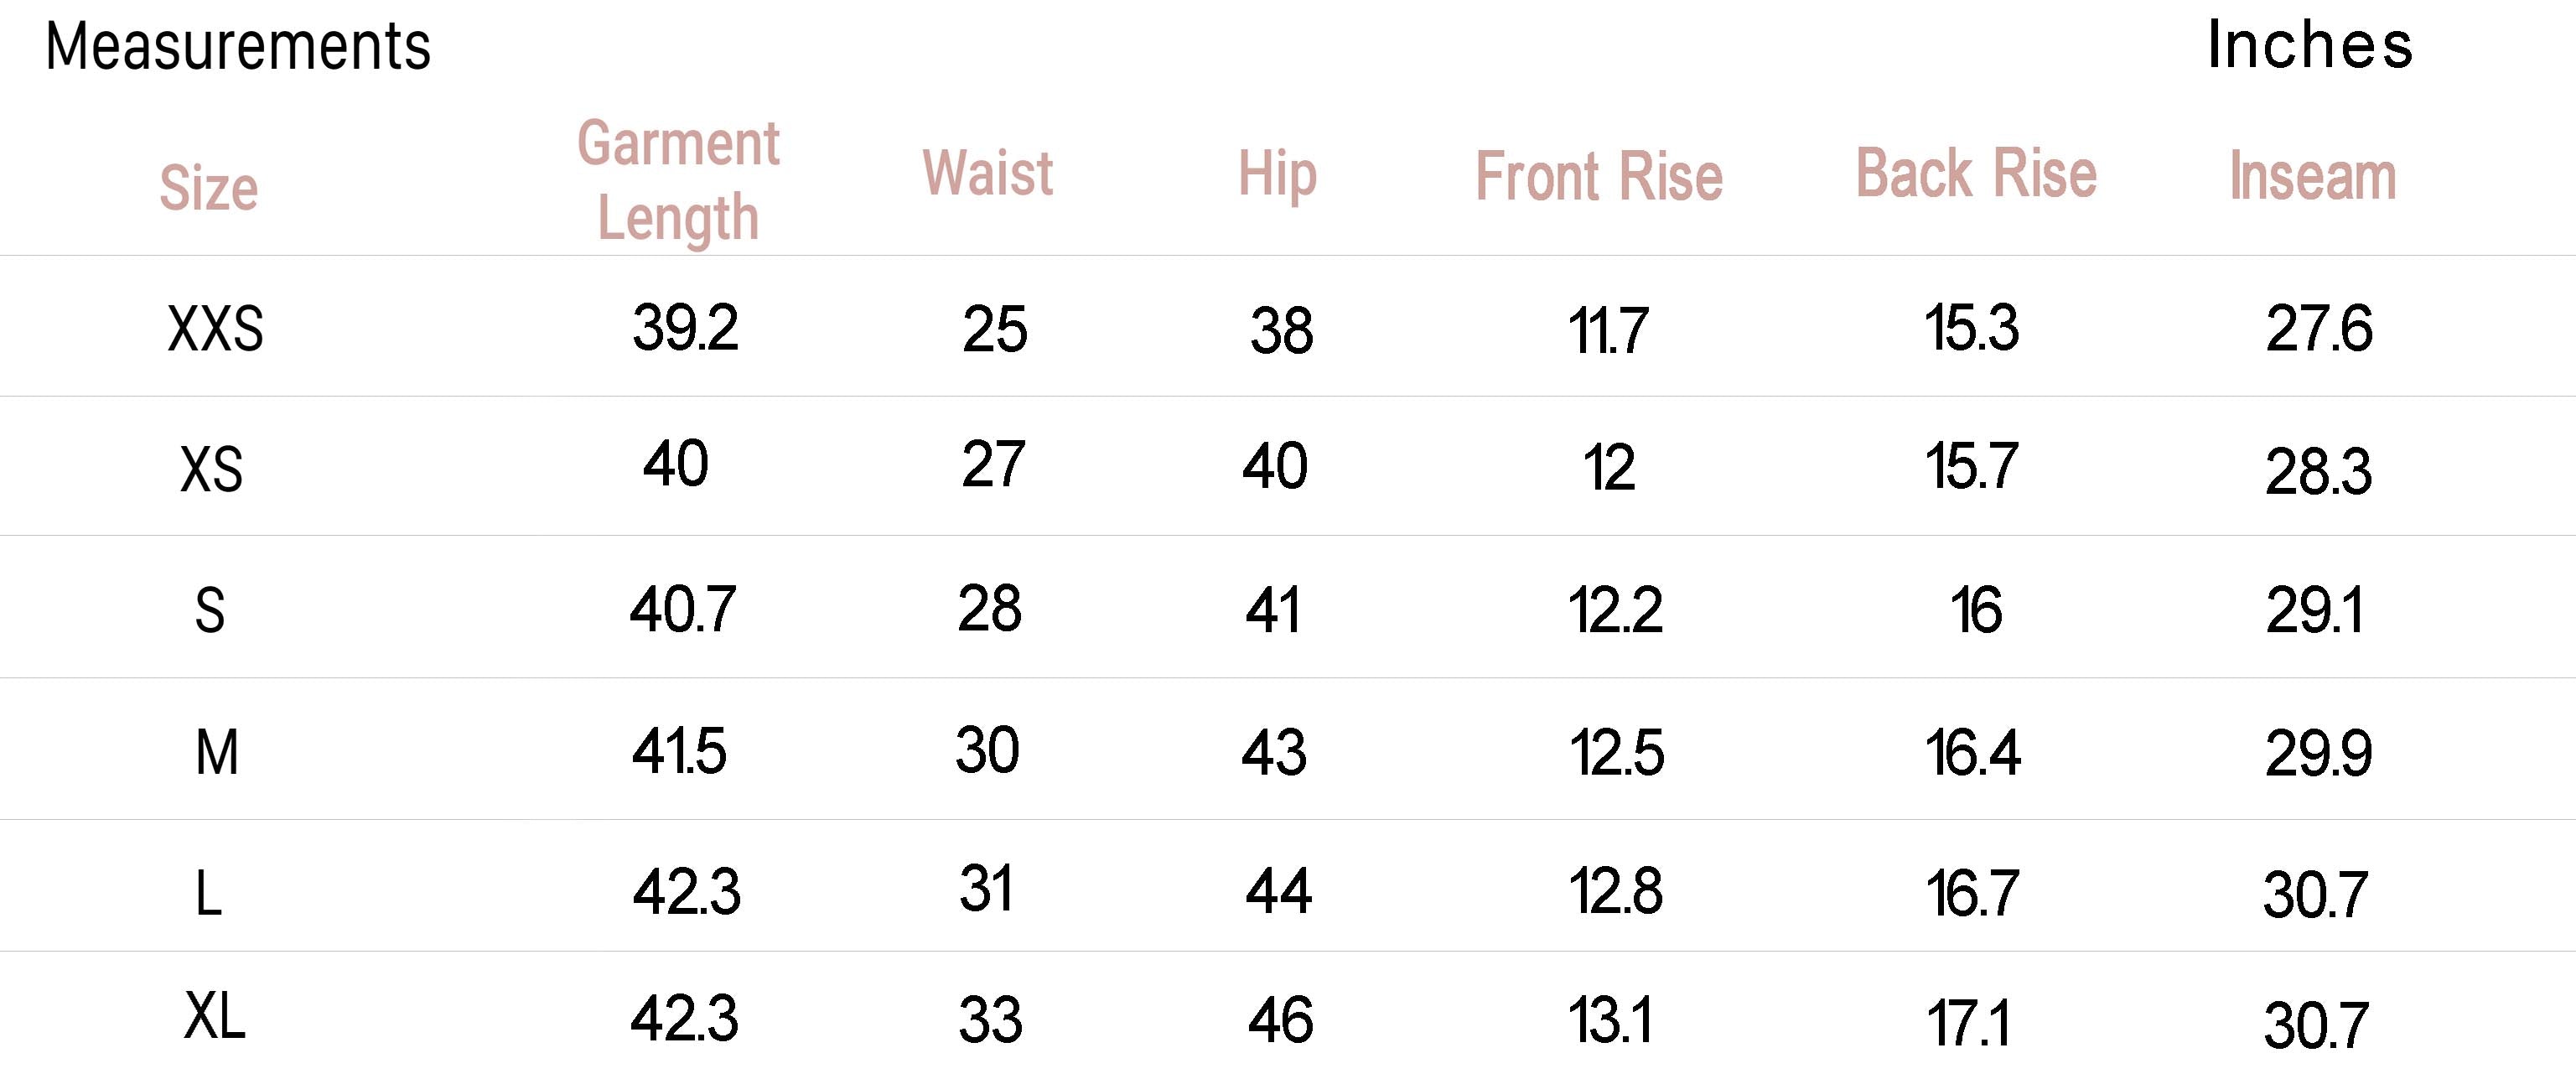Image resolution: width=2576 pixels, height=1079 pixels.
Task: Select the L size row label
Action: pyautogui.click(x=209, y=893)
